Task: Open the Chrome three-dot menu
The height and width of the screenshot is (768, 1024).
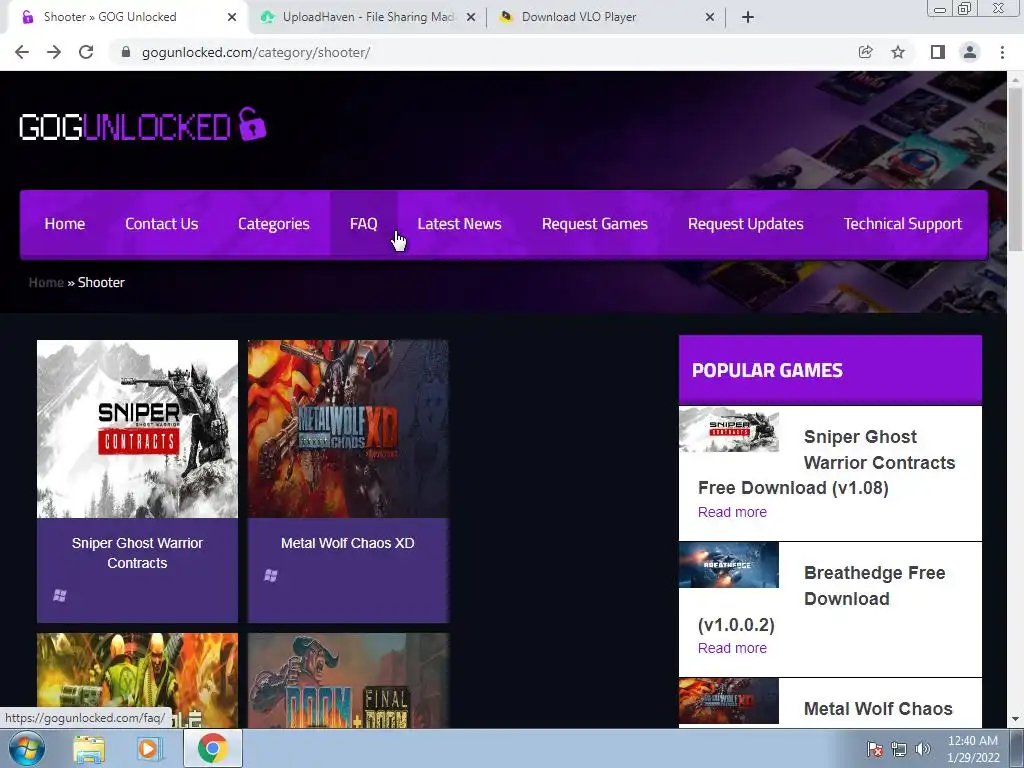Action: tap(1002, 52)
